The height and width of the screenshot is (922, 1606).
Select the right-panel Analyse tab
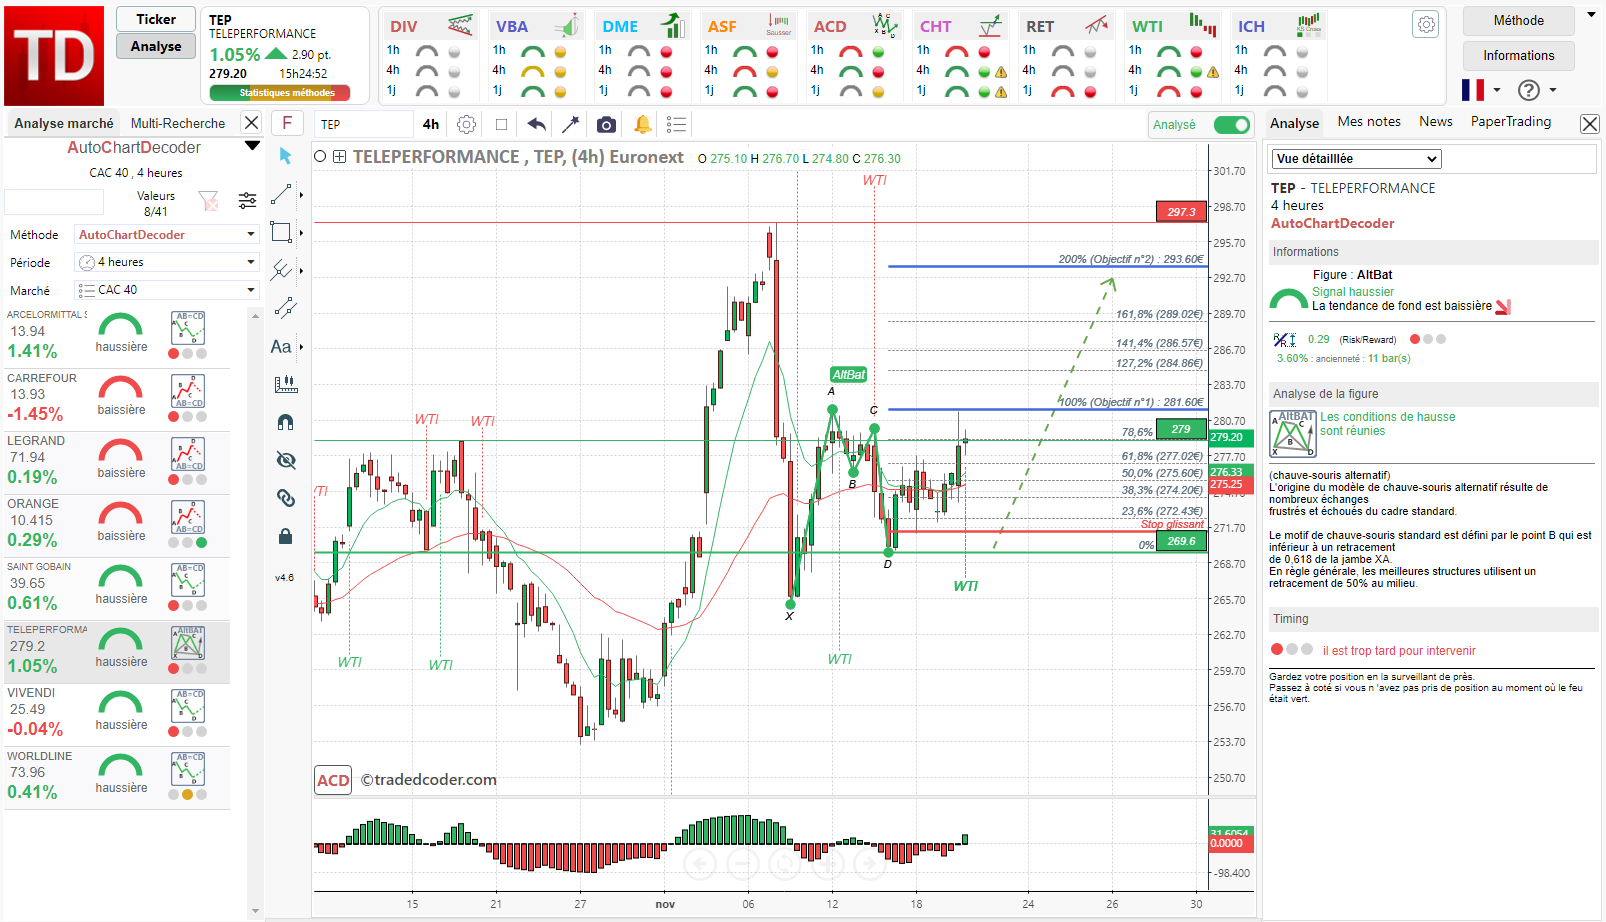[1294, 123]
